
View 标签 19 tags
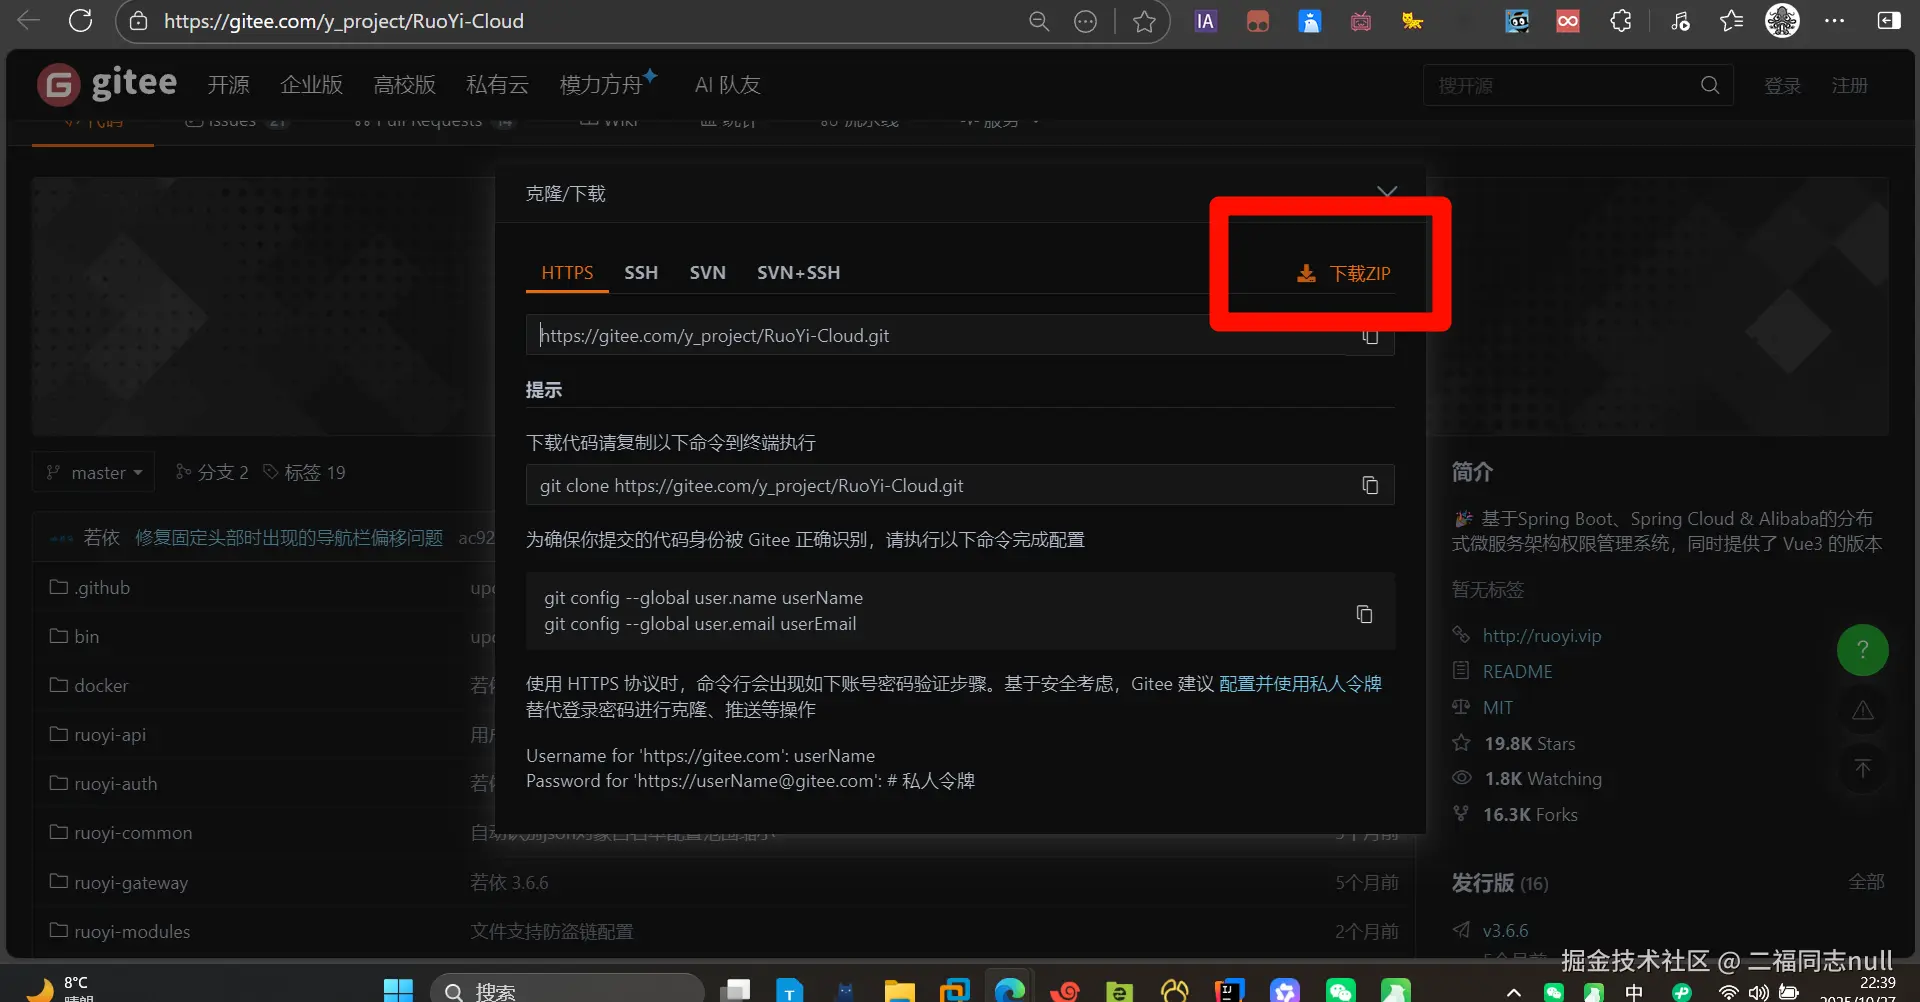[304, 472]
